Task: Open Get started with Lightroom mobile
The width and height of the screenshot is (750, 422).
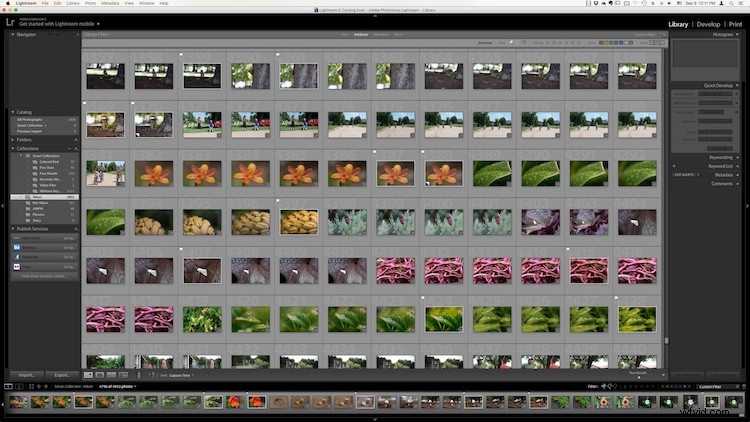Action: click(x=57, y=23)
